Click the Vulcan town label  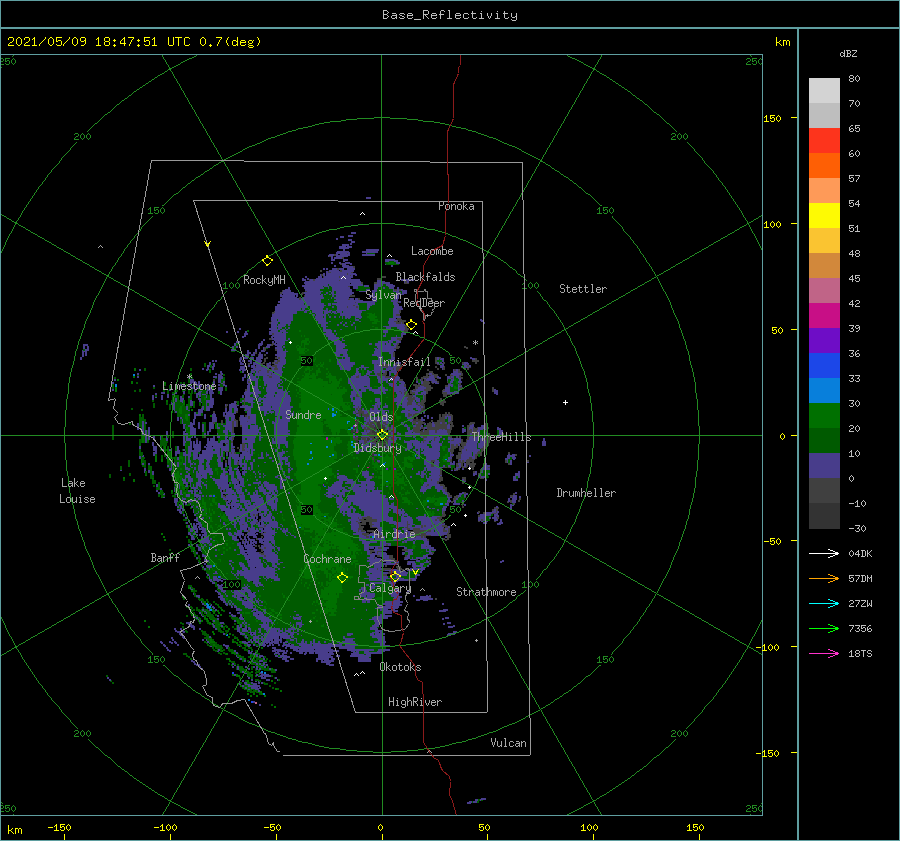508,743
